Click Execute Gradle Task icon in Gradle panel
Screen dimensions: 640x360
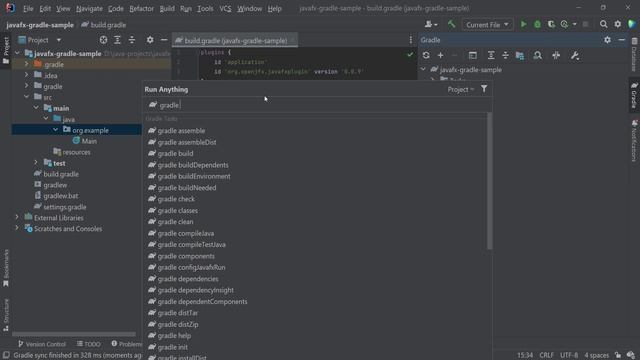pos(473,55)
